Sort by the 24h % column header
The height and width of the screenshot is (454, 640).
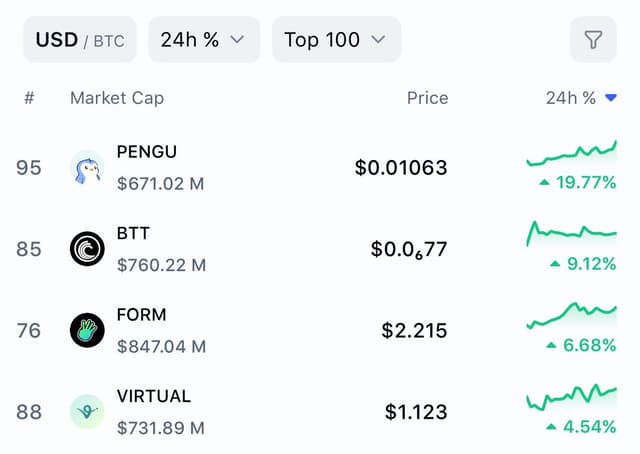tap(571, 98)
